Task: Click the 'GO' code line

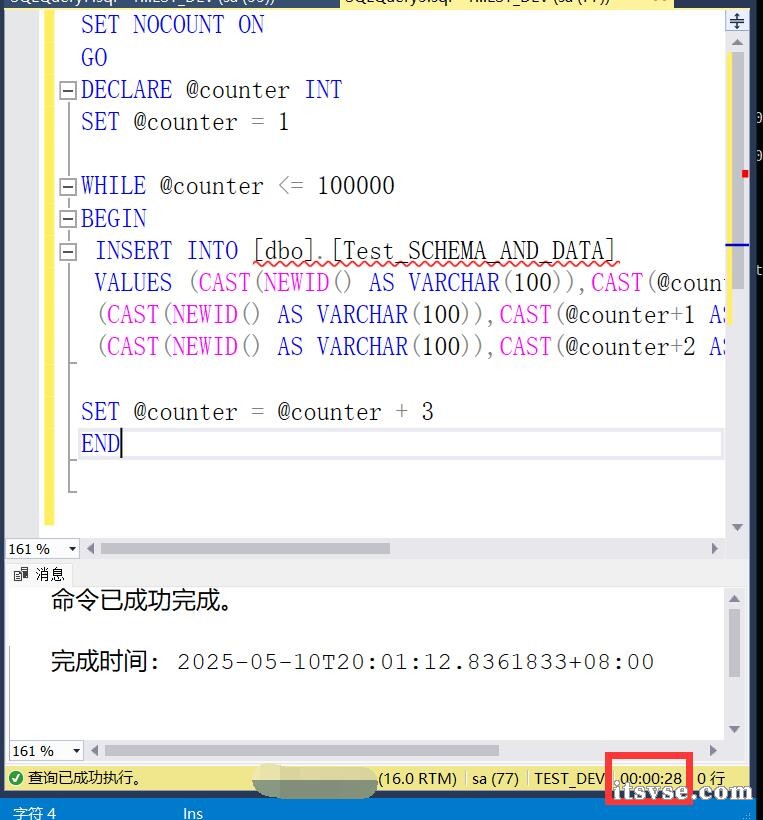Action: [94, 58]
